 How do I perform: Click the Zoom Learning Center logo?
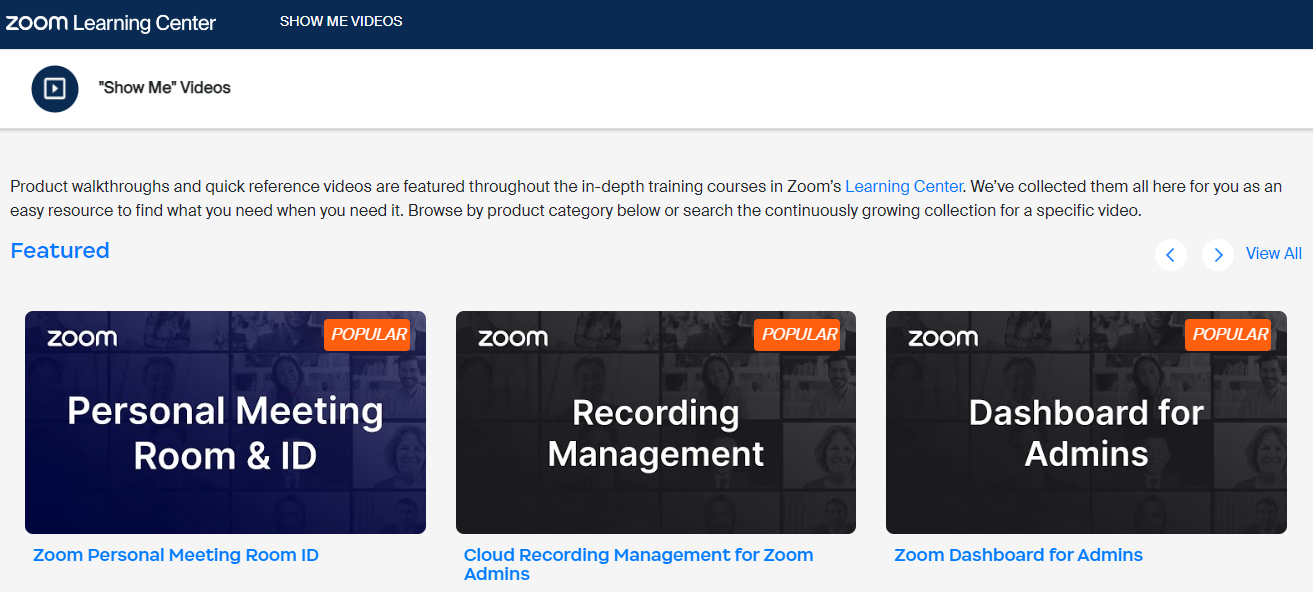click(111, 22)
